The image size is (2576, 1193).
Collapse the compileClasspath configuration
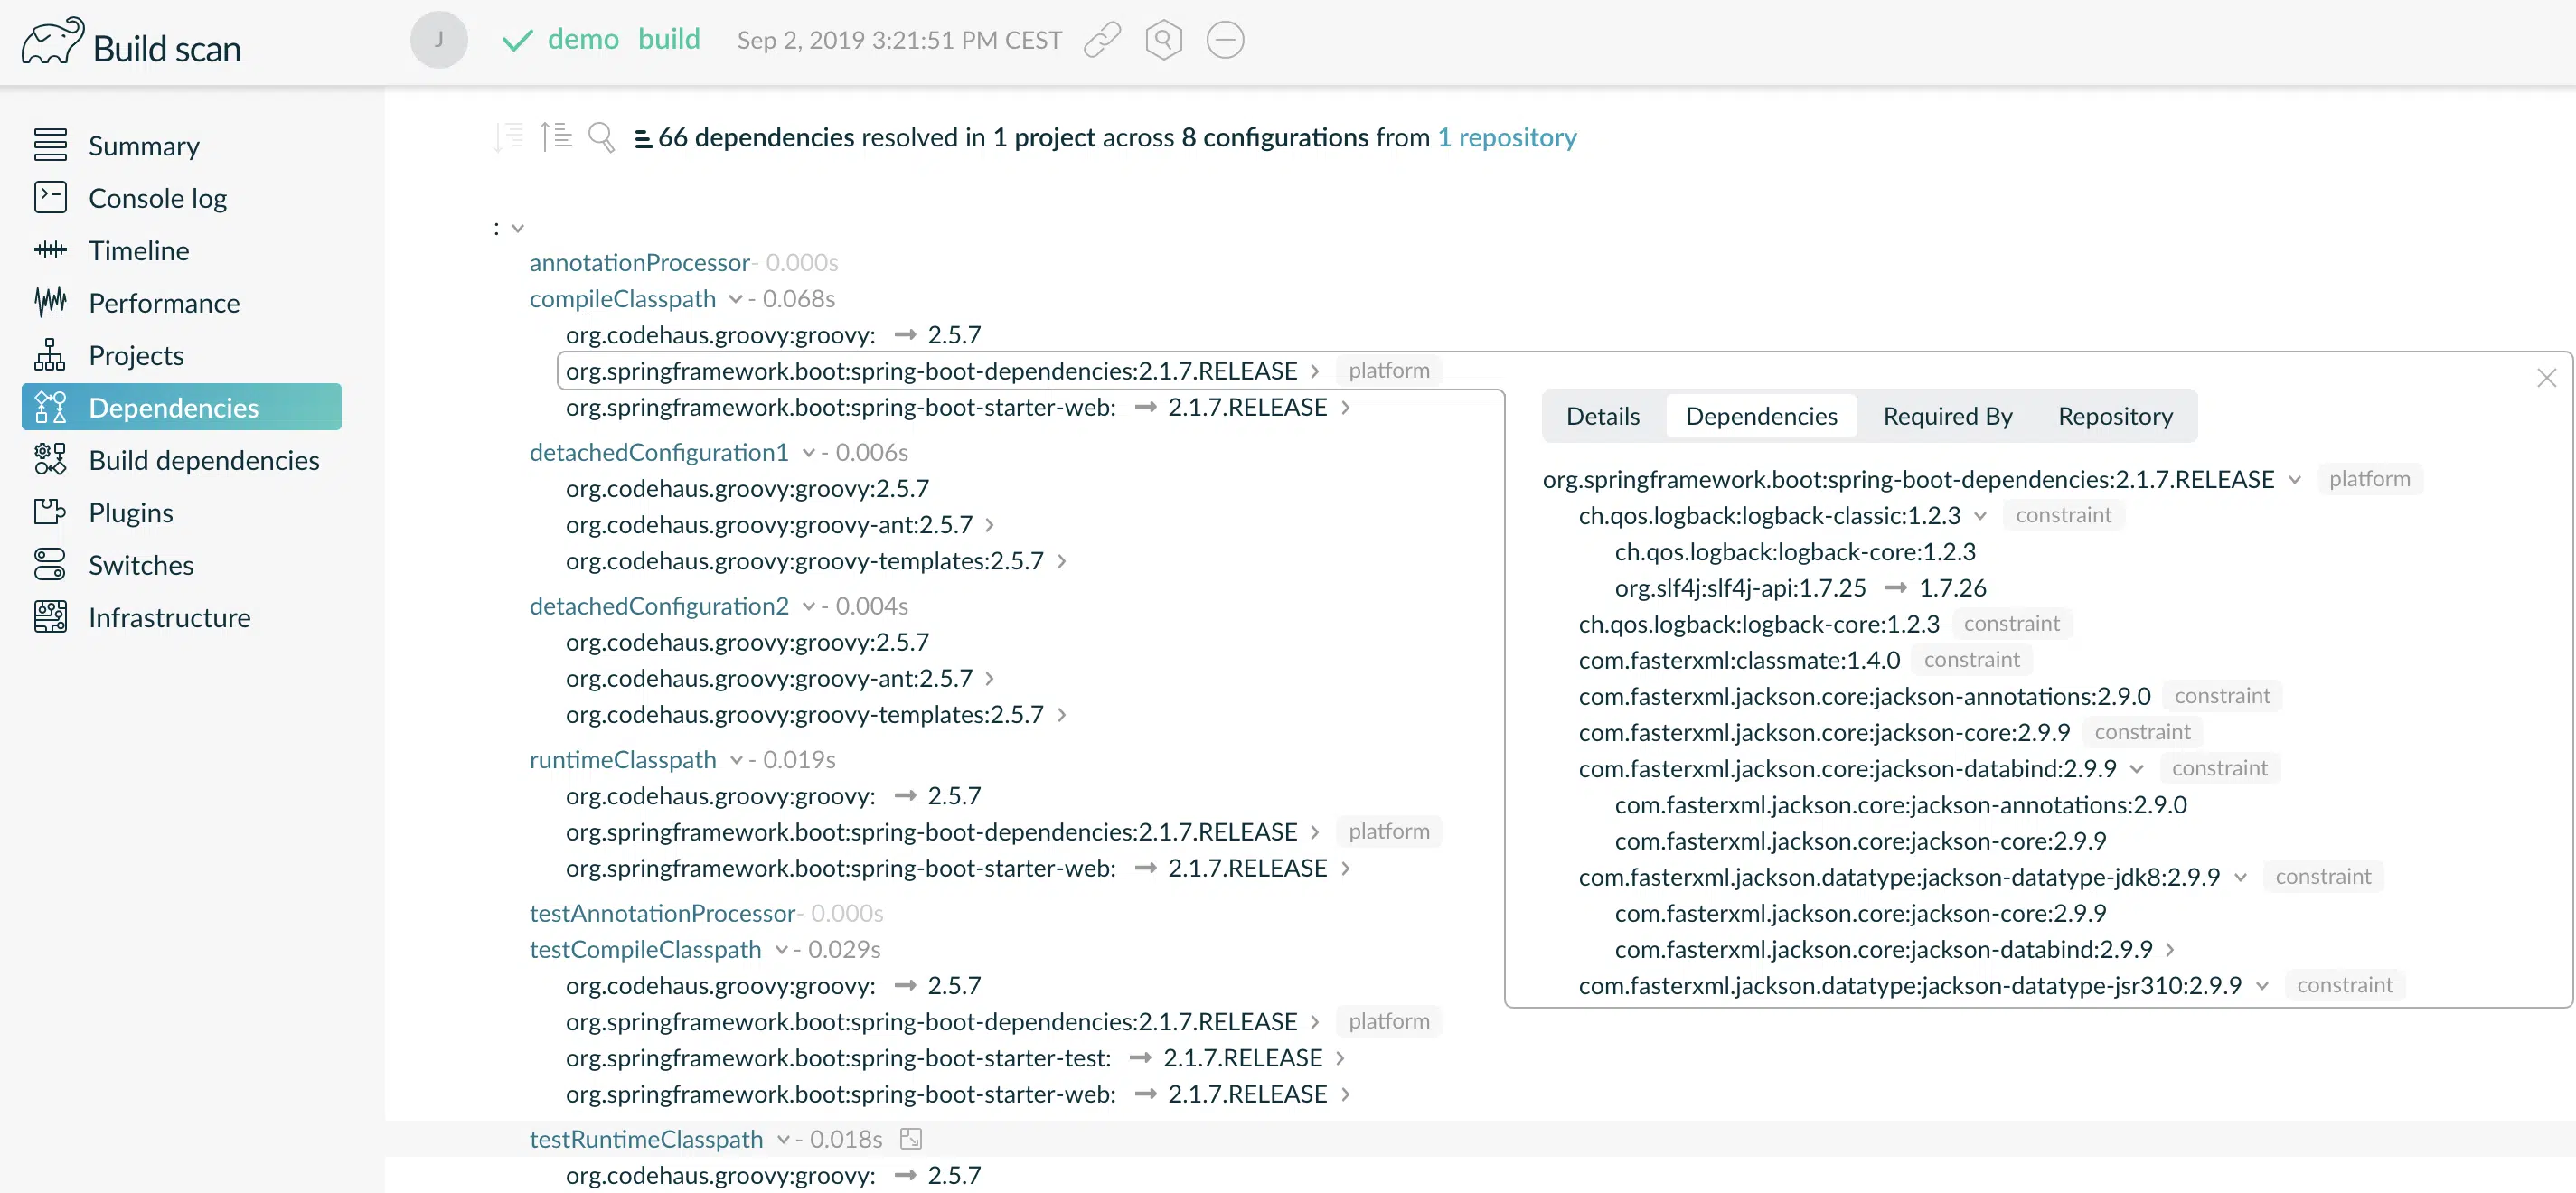click(x=736, y=299)
